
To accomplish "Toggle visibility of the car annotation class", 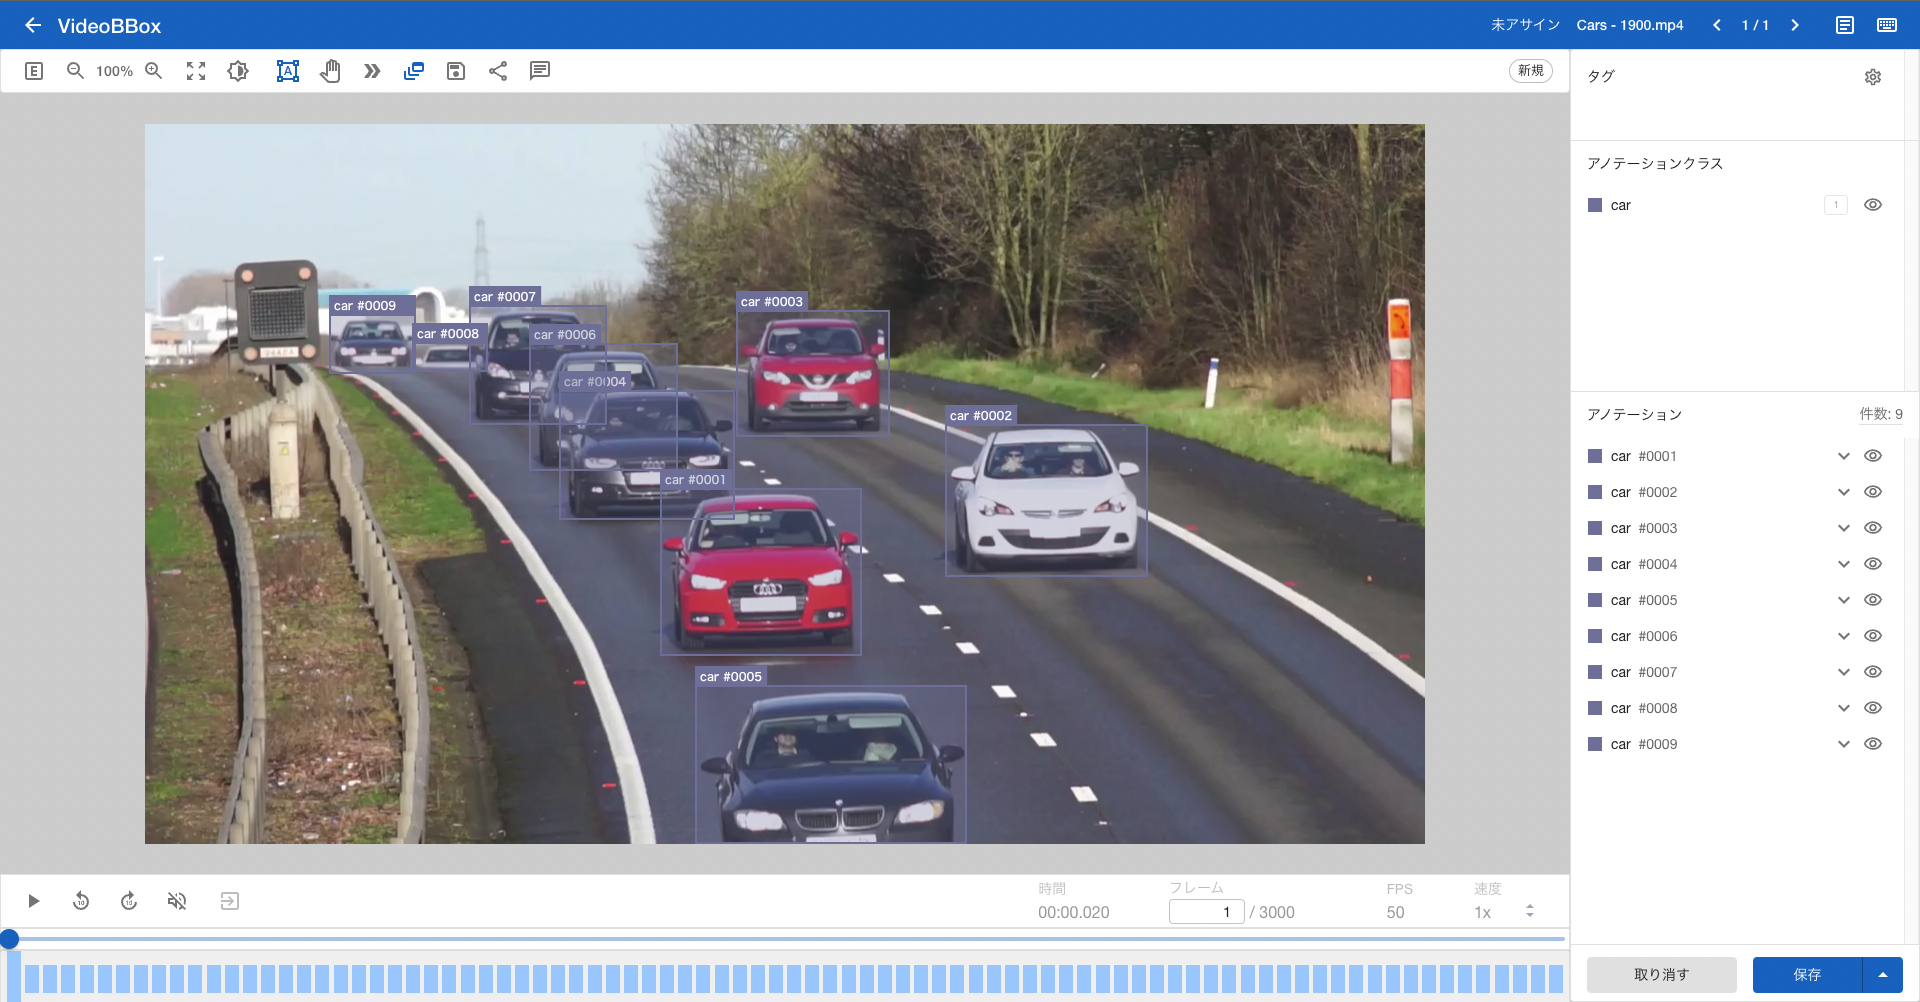I will pos(1873,205).
